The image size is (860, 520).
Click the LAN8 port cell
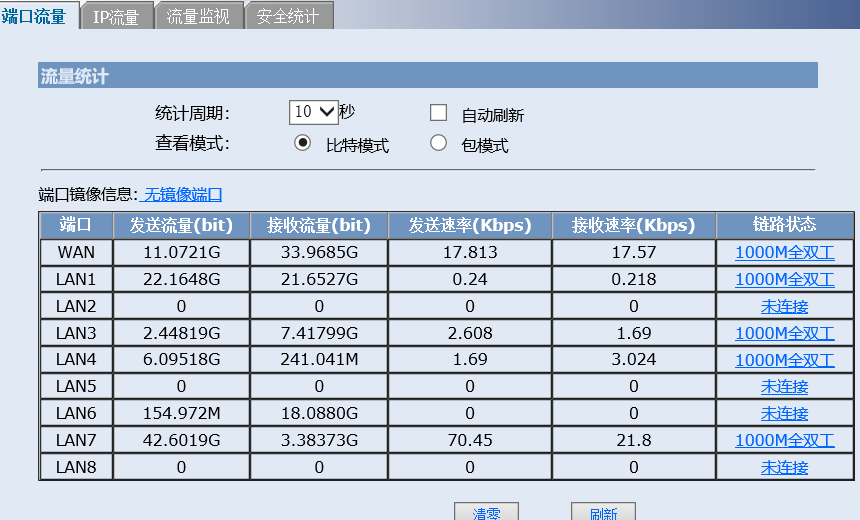76,467
